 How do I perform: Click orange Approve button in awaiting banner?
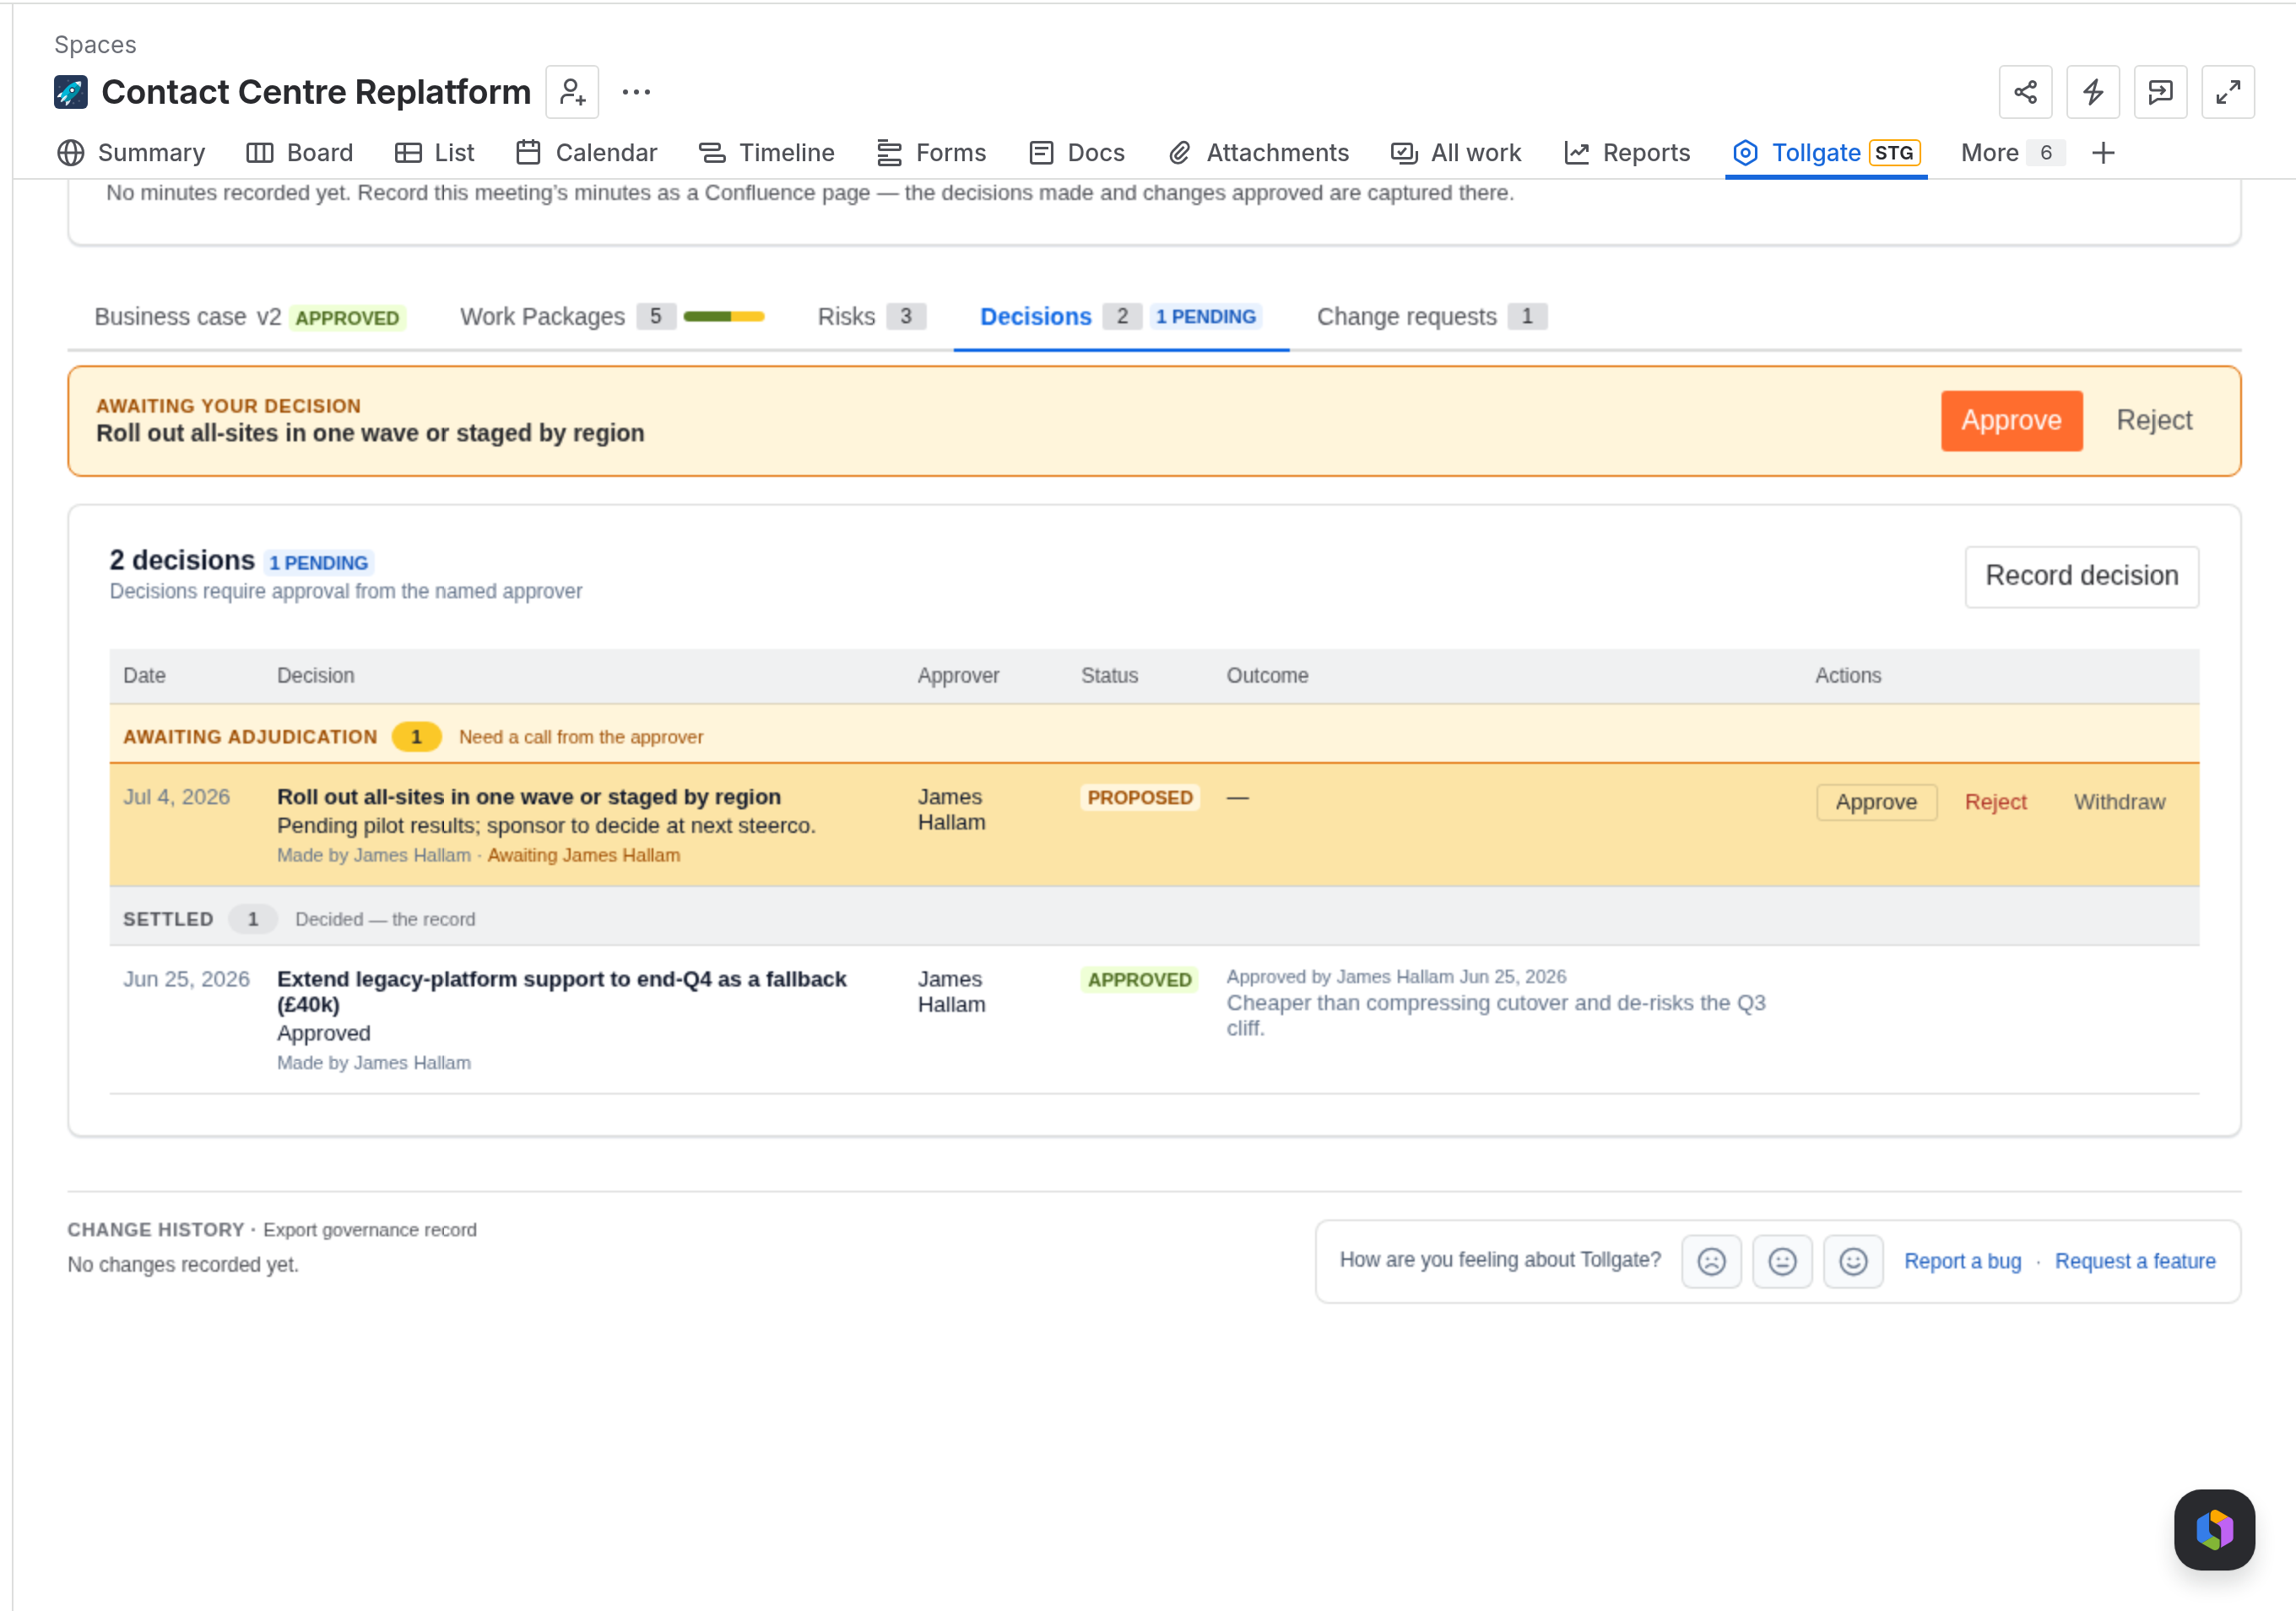tap(2011, 421)
